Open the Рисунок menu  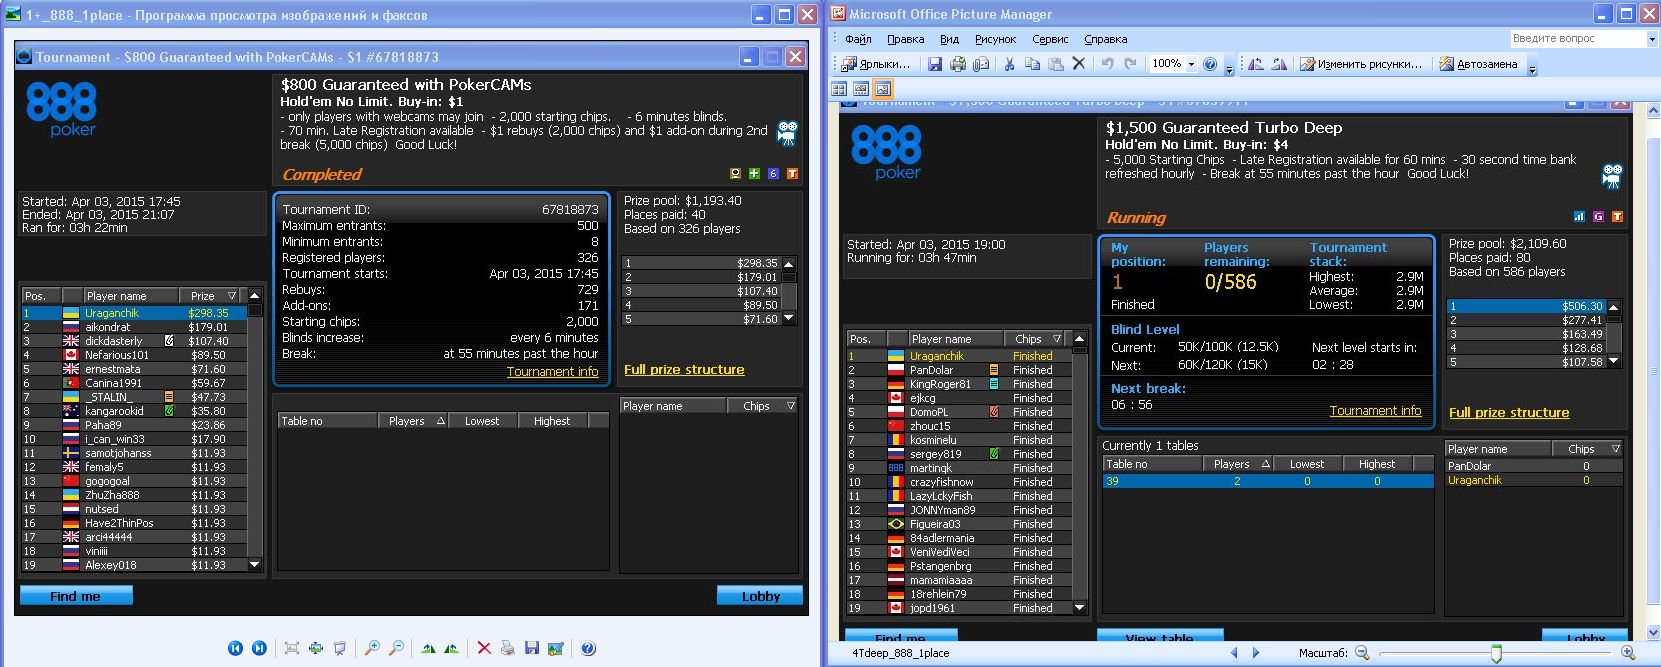click(x=995, y=39)
